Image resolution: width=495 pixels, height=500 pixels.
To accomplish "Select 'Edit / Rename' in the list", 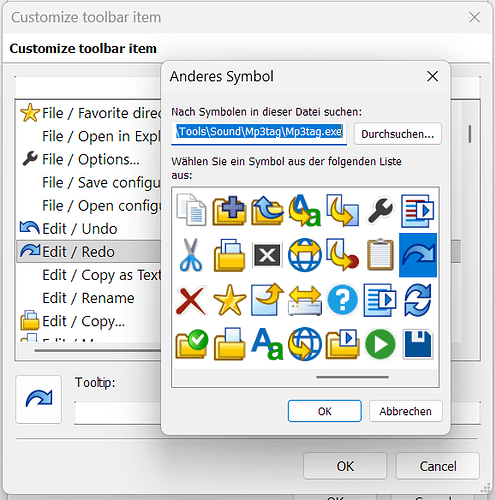I will click(x=89, y=298).
